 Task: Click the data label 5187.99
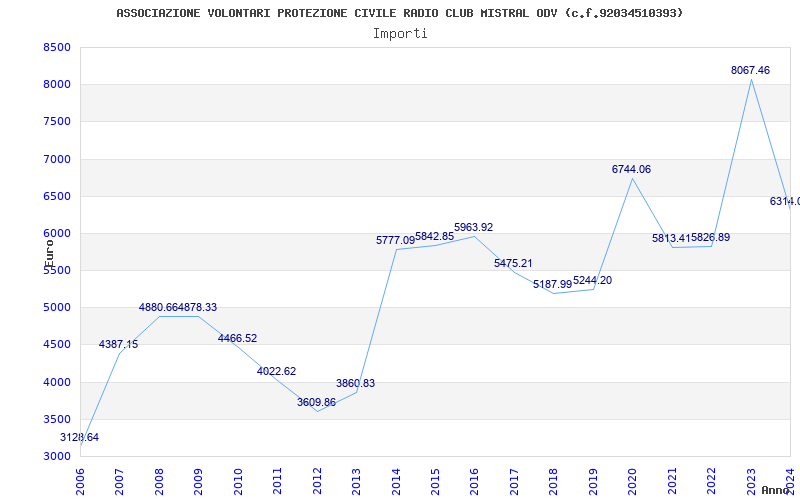553,284
